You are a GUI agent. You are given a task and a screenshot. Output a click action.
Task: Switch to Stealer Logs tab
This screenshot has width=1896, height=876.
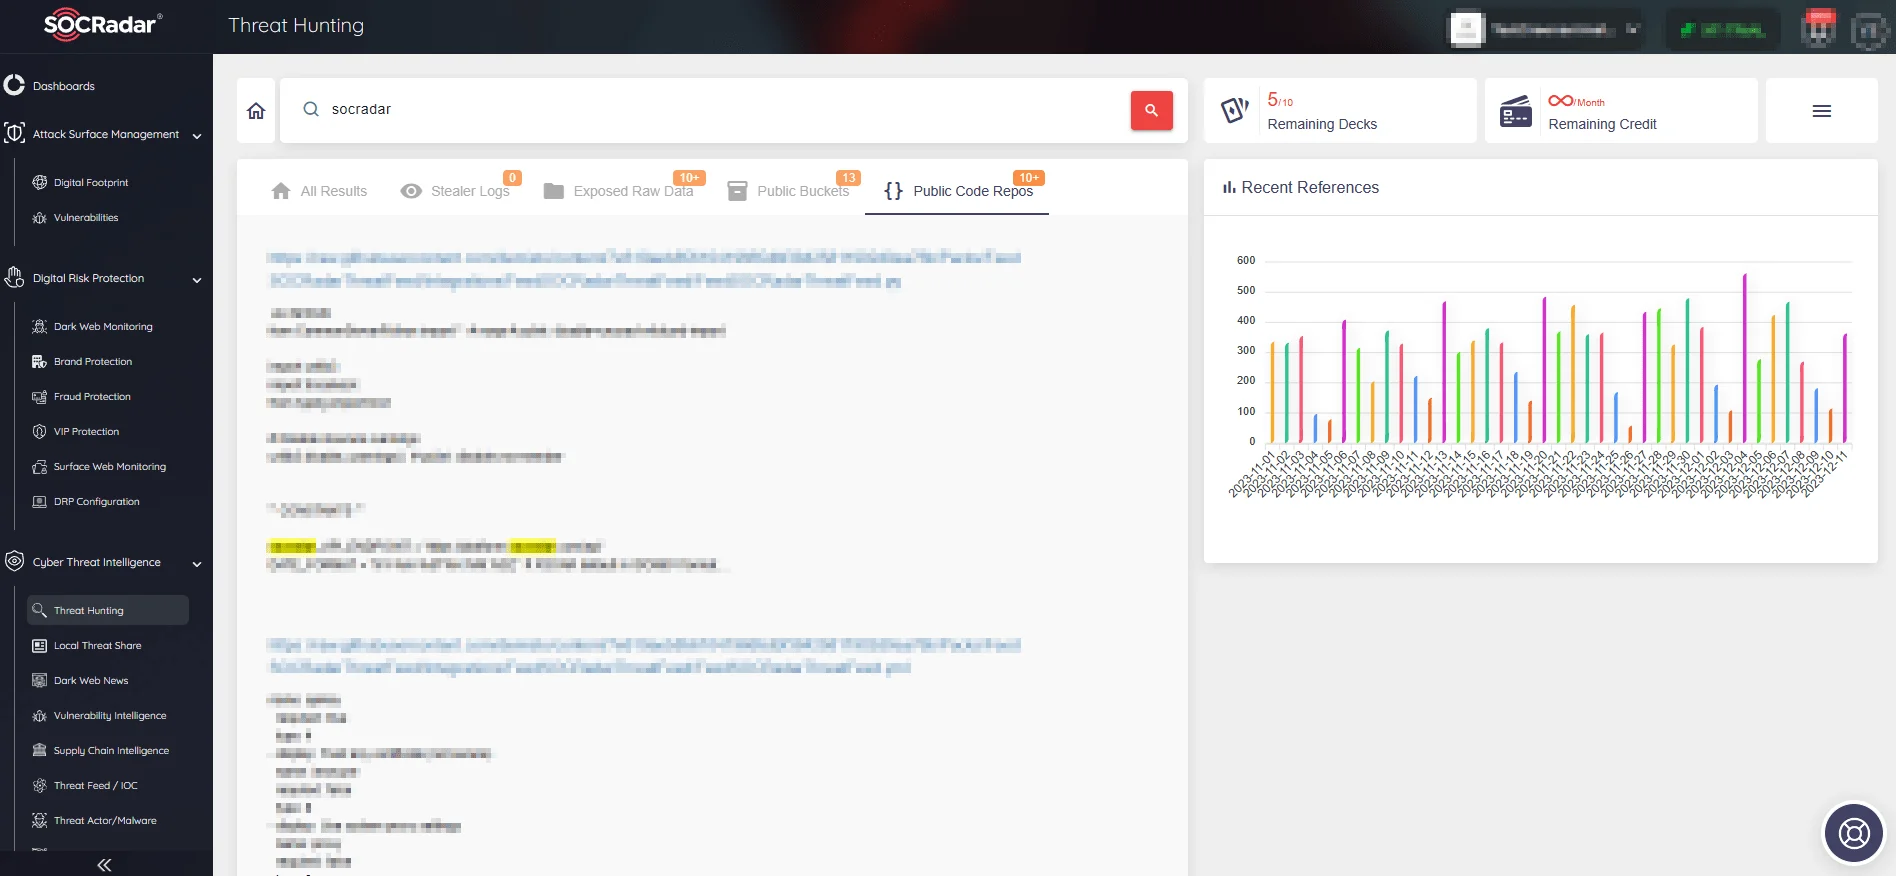455,191
